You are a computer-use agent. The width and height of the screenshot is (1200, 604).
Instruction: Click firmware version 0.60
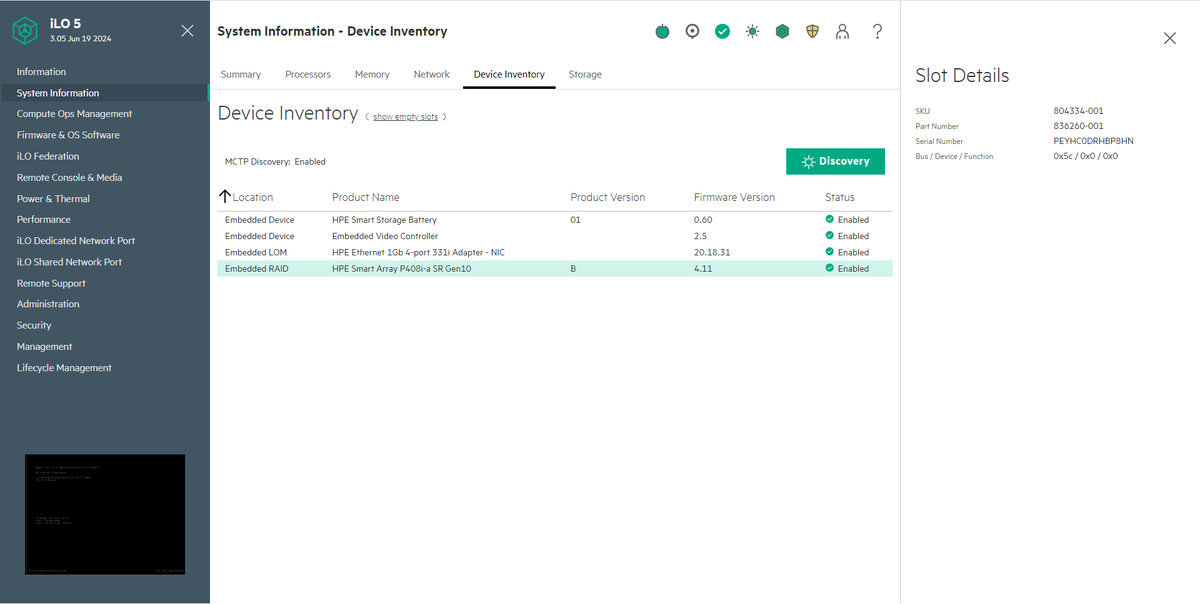click(x=703, y=219)
